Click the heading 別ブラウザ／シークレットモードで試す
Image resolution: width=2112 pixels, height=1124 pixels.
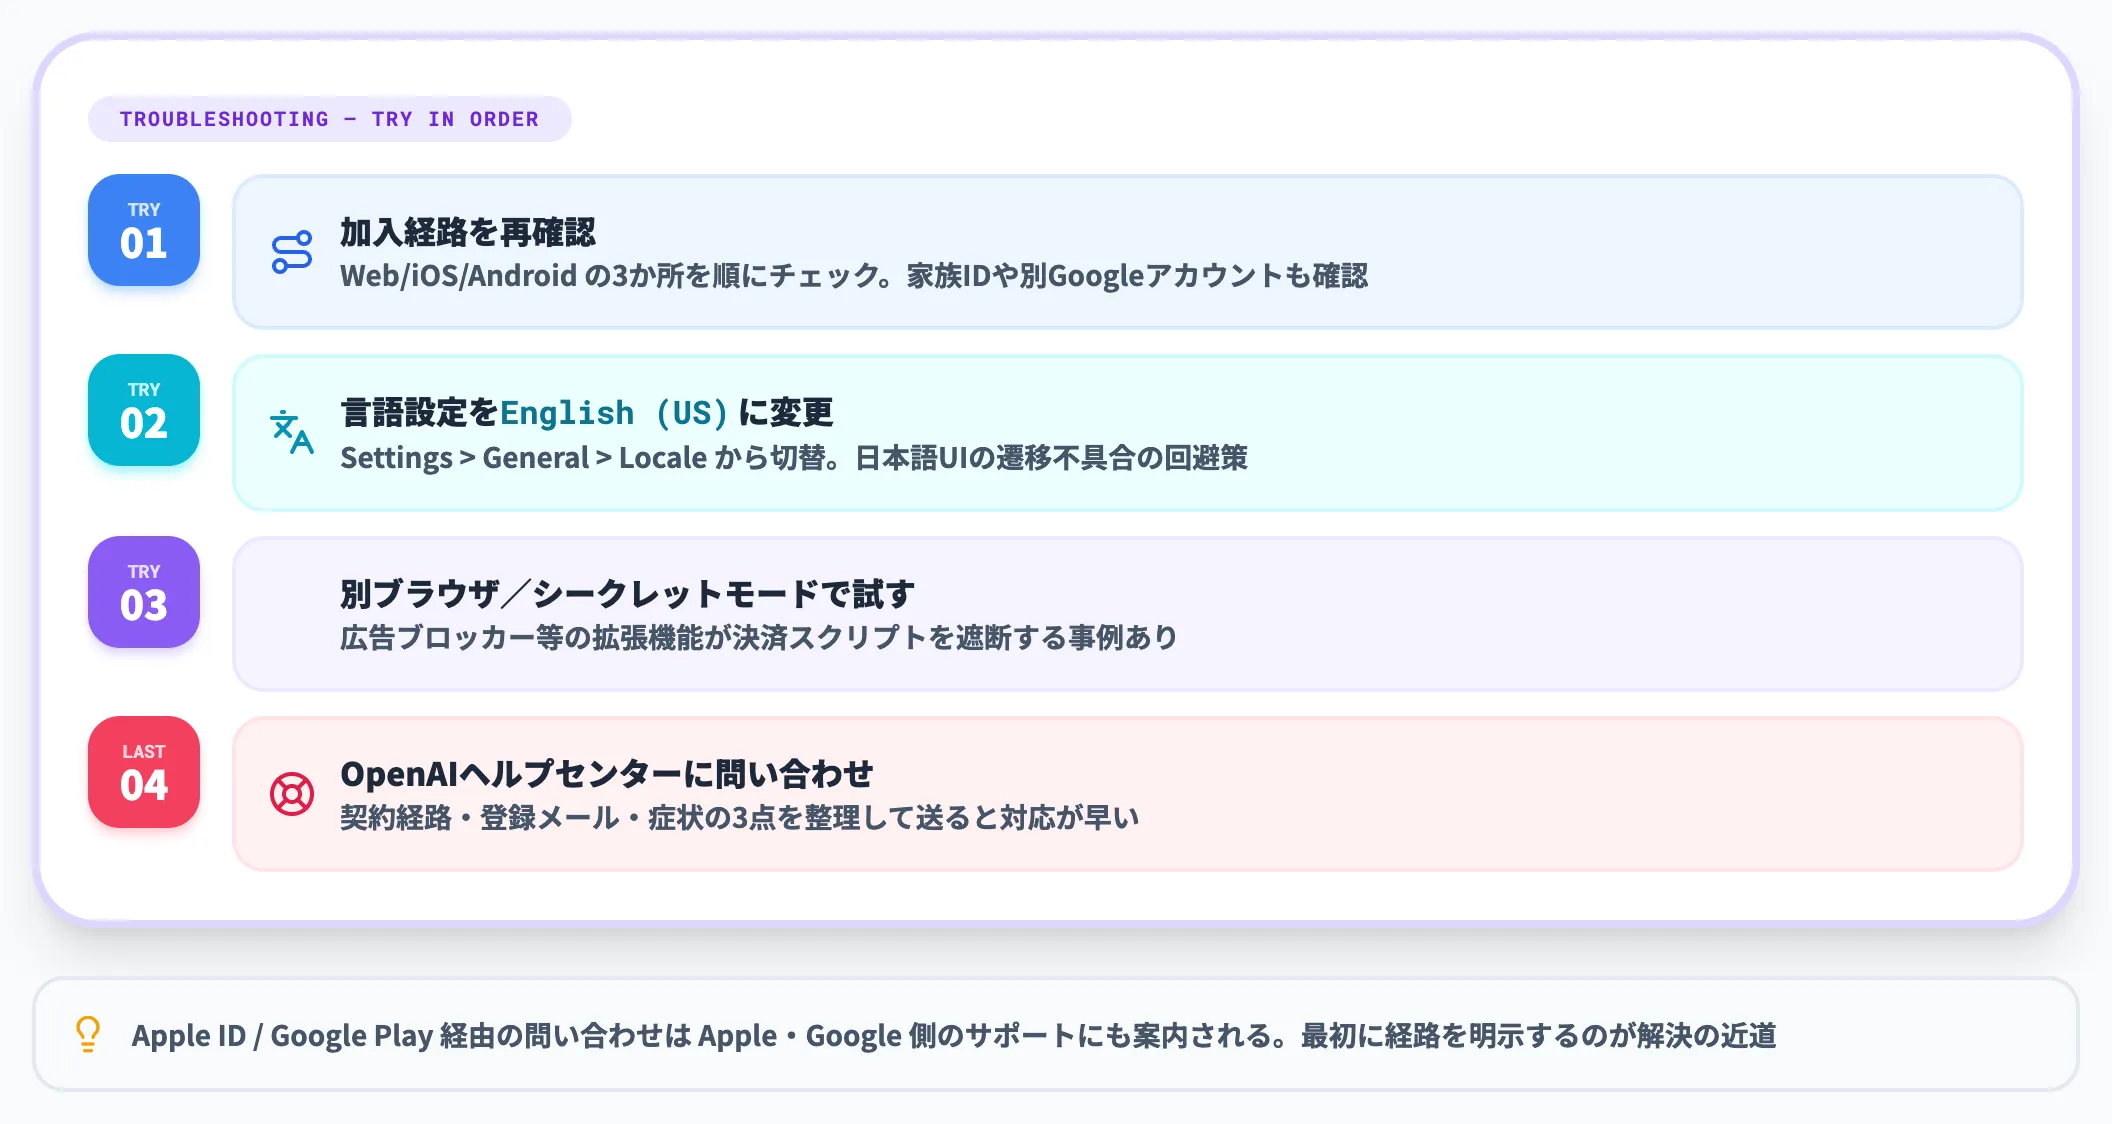click(627, 594)
